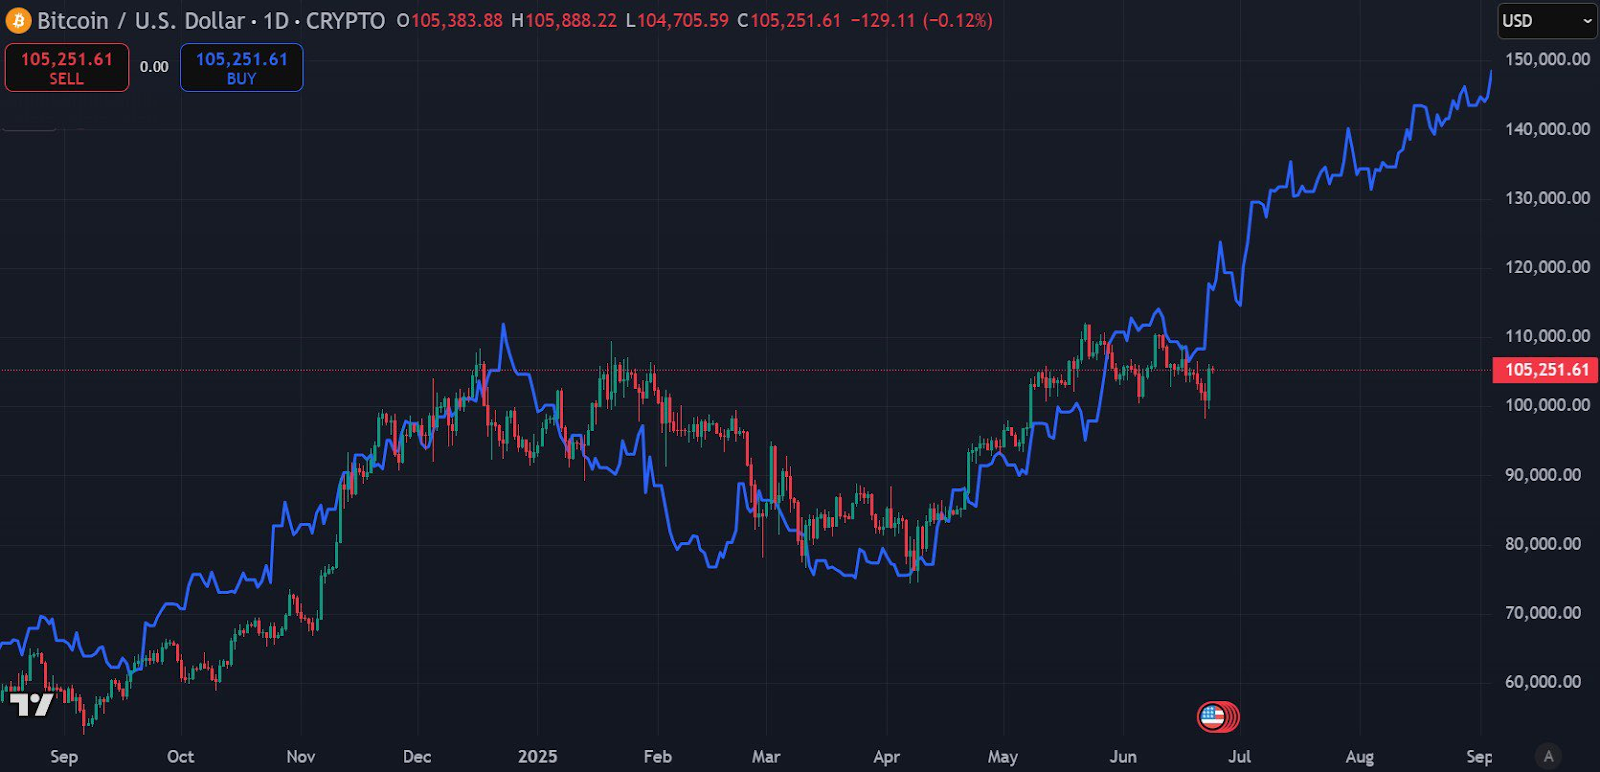Click the Dec label on the time axis
The image size is (1600, 772).
(x=417, y=756)
